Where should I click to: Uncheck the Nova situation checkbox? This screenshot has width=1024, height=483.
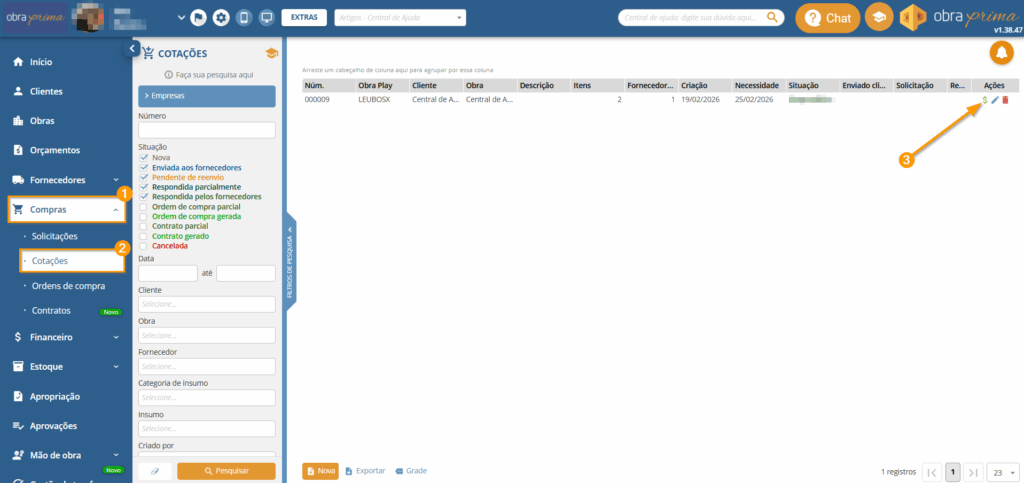[x=144, y=157]
